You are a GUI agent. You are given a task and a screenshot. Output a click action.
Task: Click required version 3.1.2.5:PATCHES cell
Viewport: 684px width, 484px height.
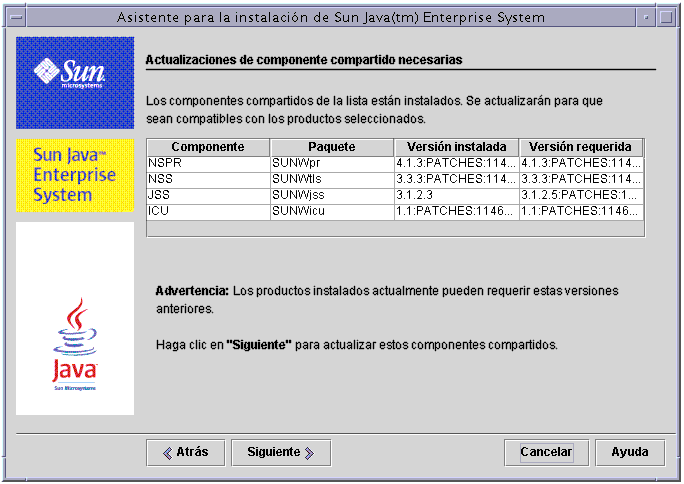[x=581, y=196]
